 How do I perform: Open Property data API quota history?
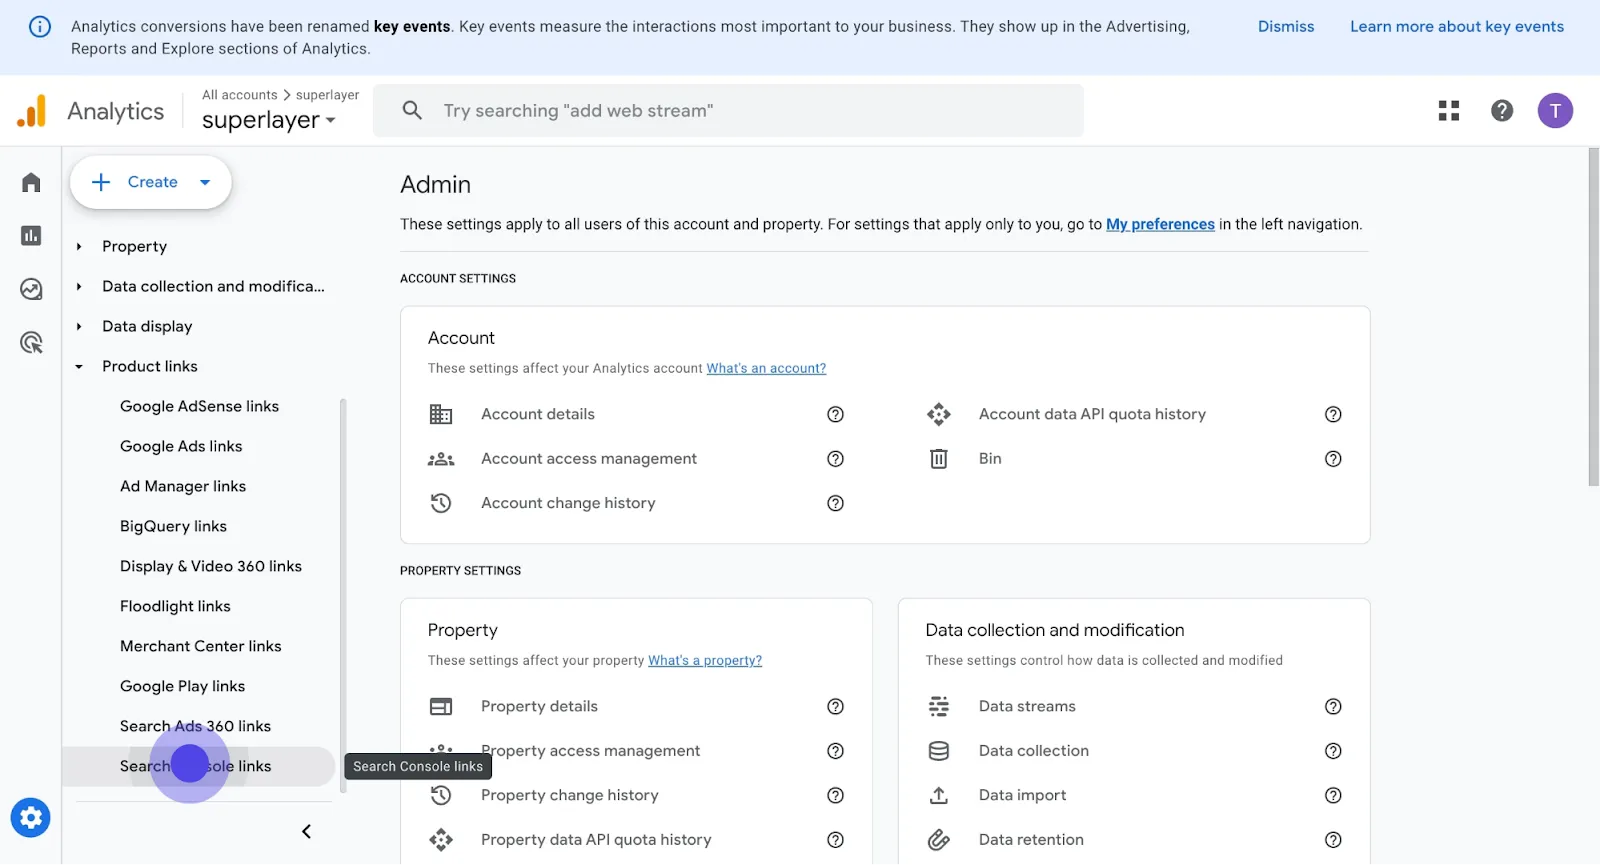[596, 840]
